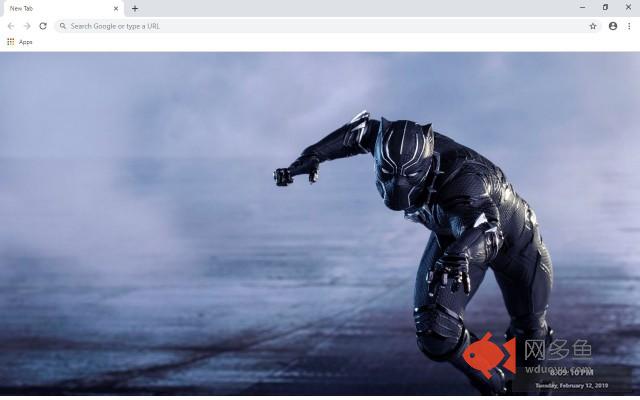Select the New Tab tab
The height and width of the screenshot is (400, 640).
(x=62, y=9)
